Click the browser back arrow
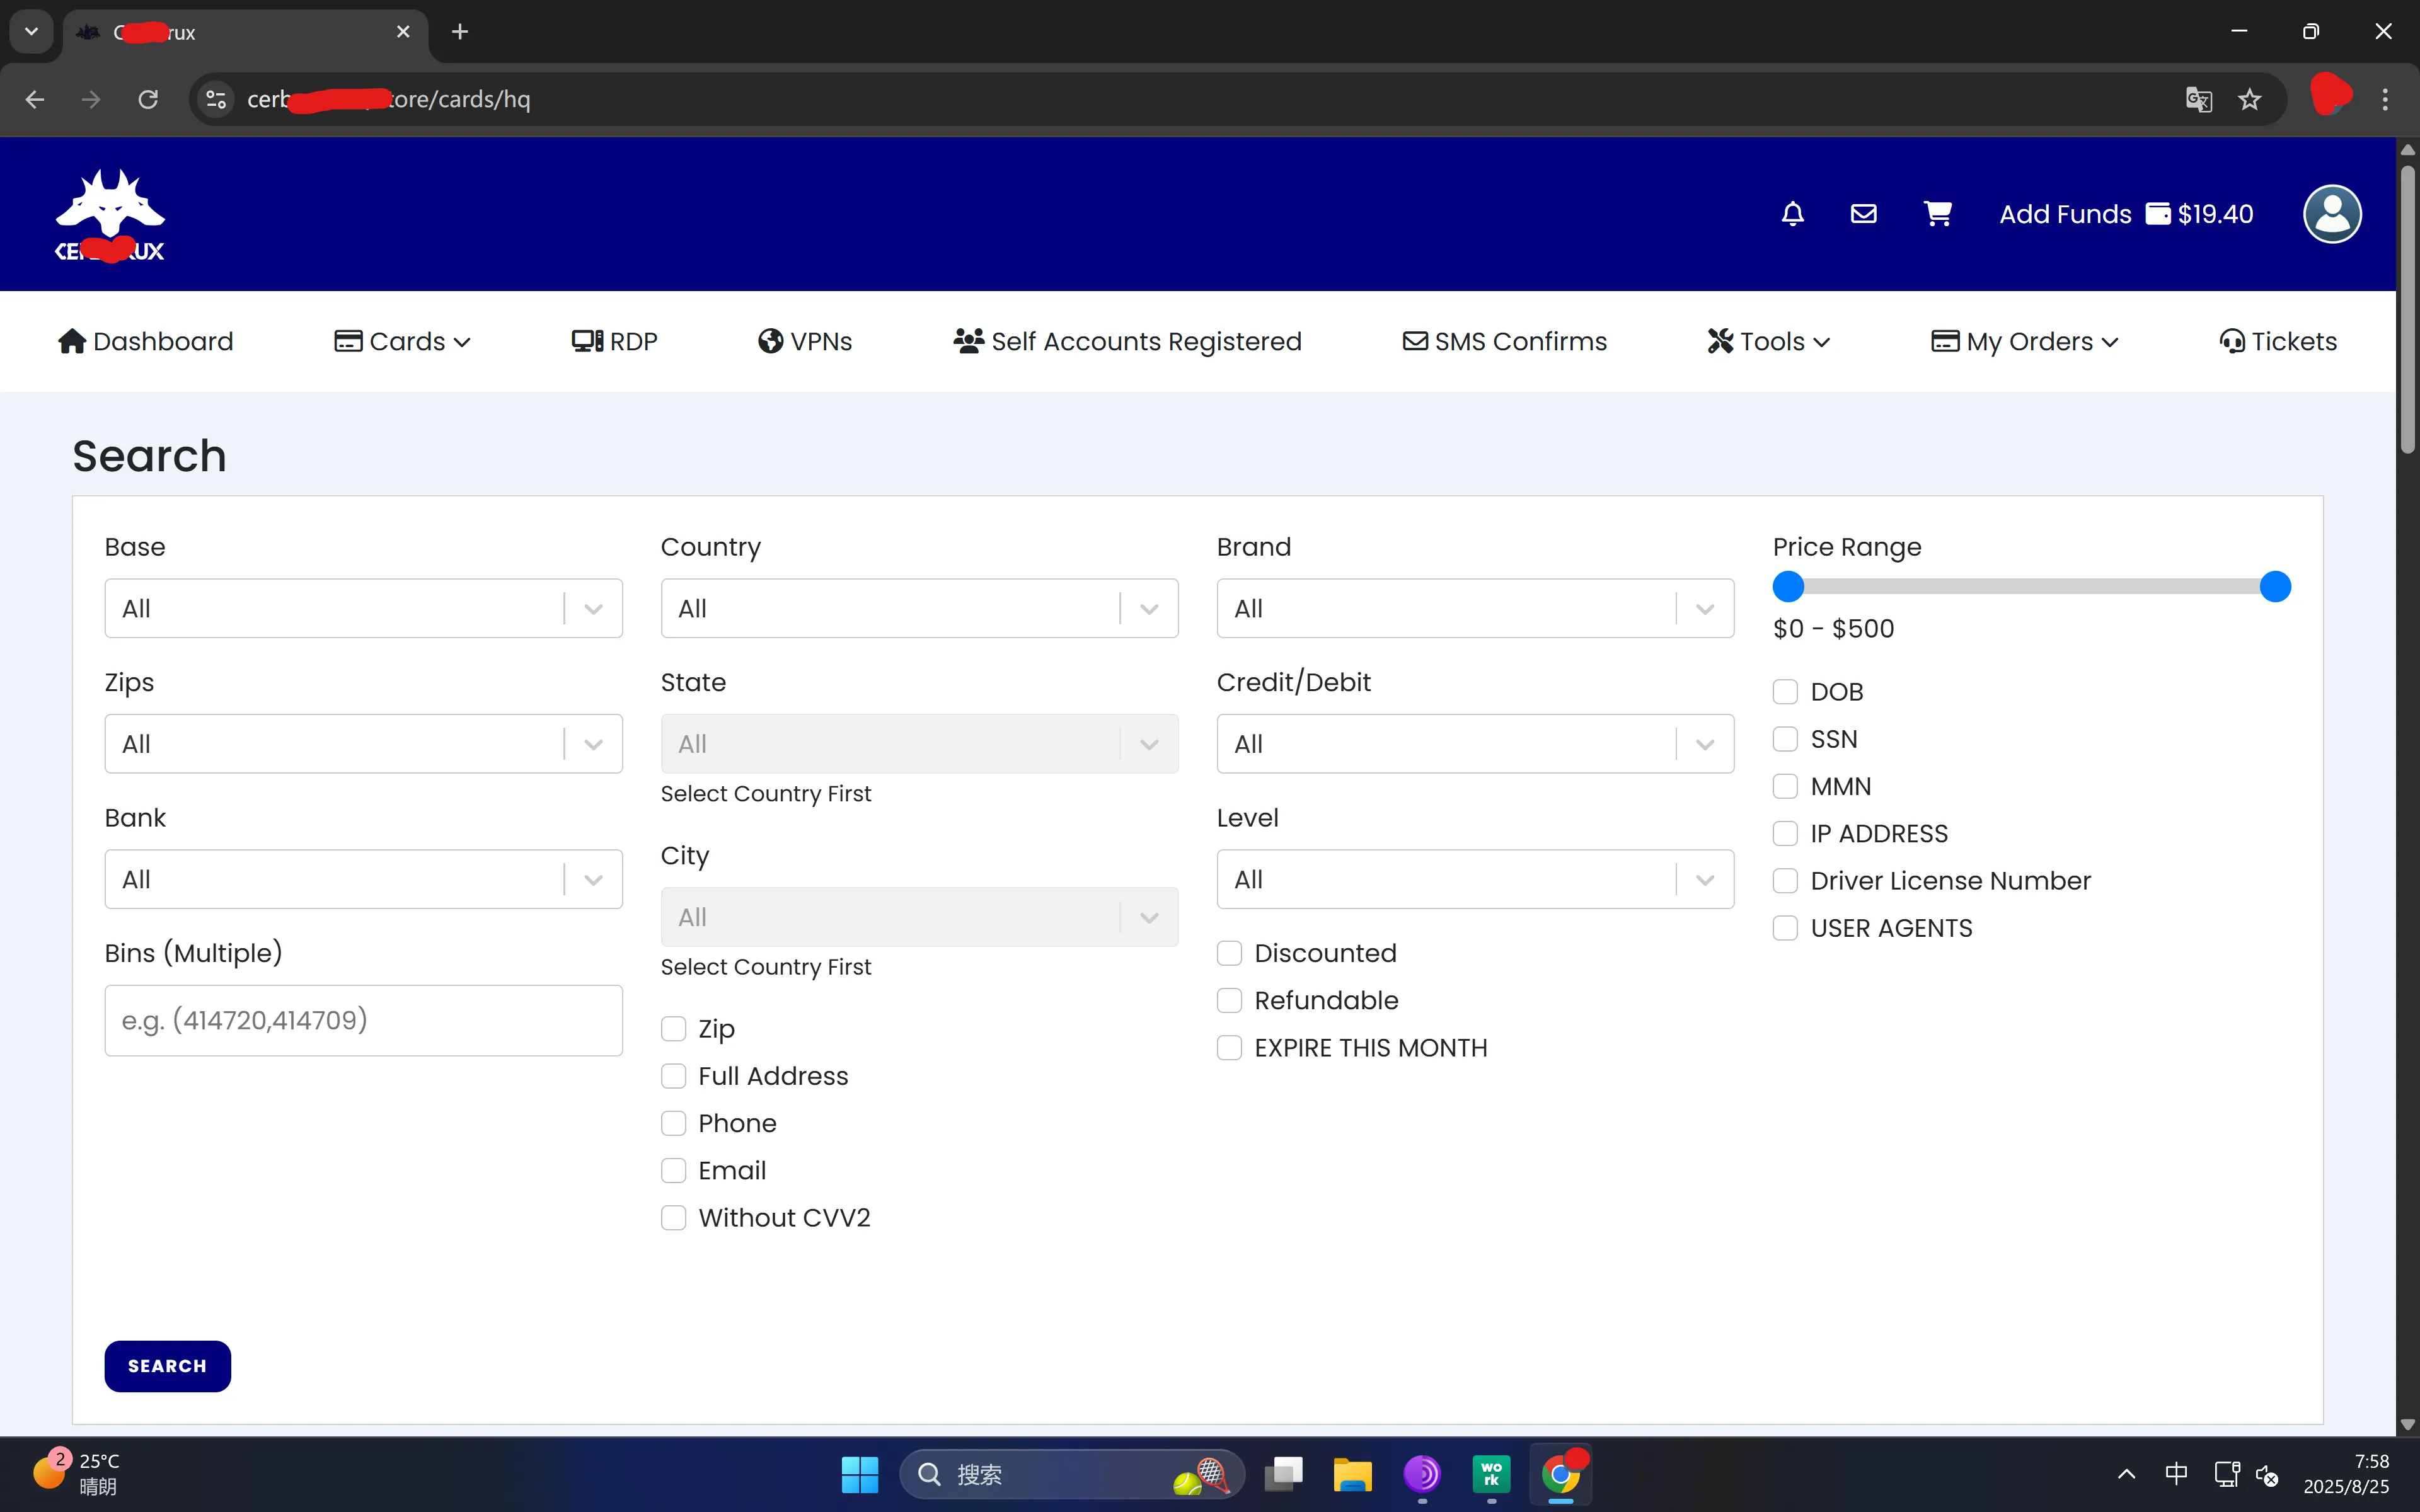 [x=35, y=99]
